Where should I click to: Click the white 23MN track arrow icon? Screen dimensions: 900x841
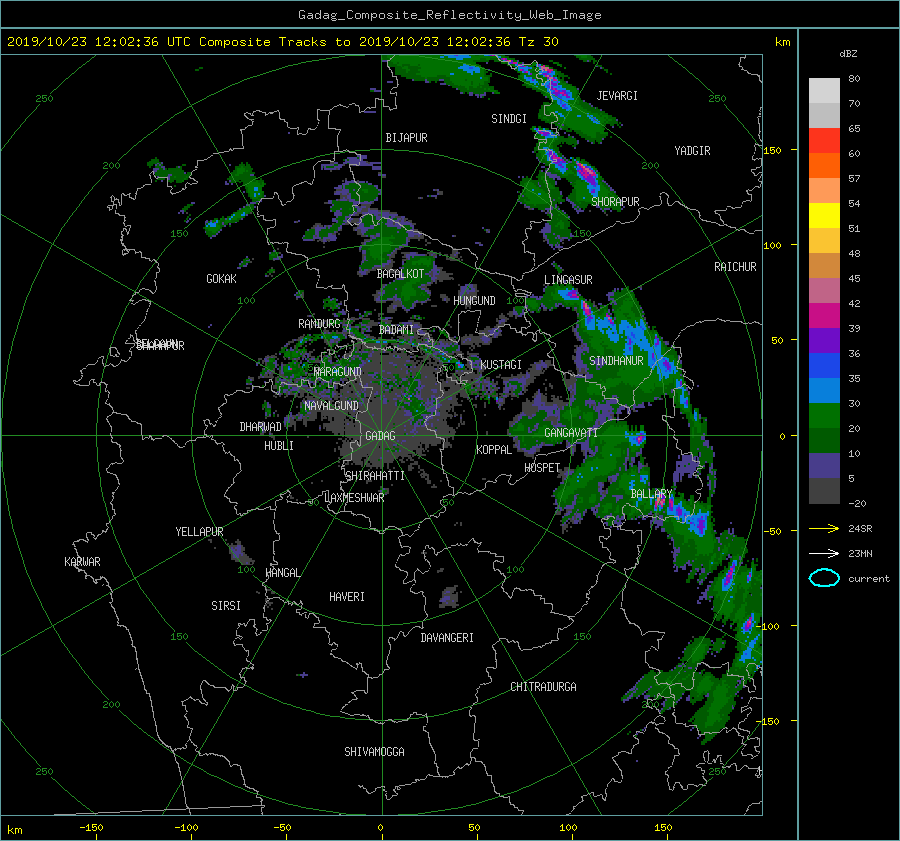point(824,553)
